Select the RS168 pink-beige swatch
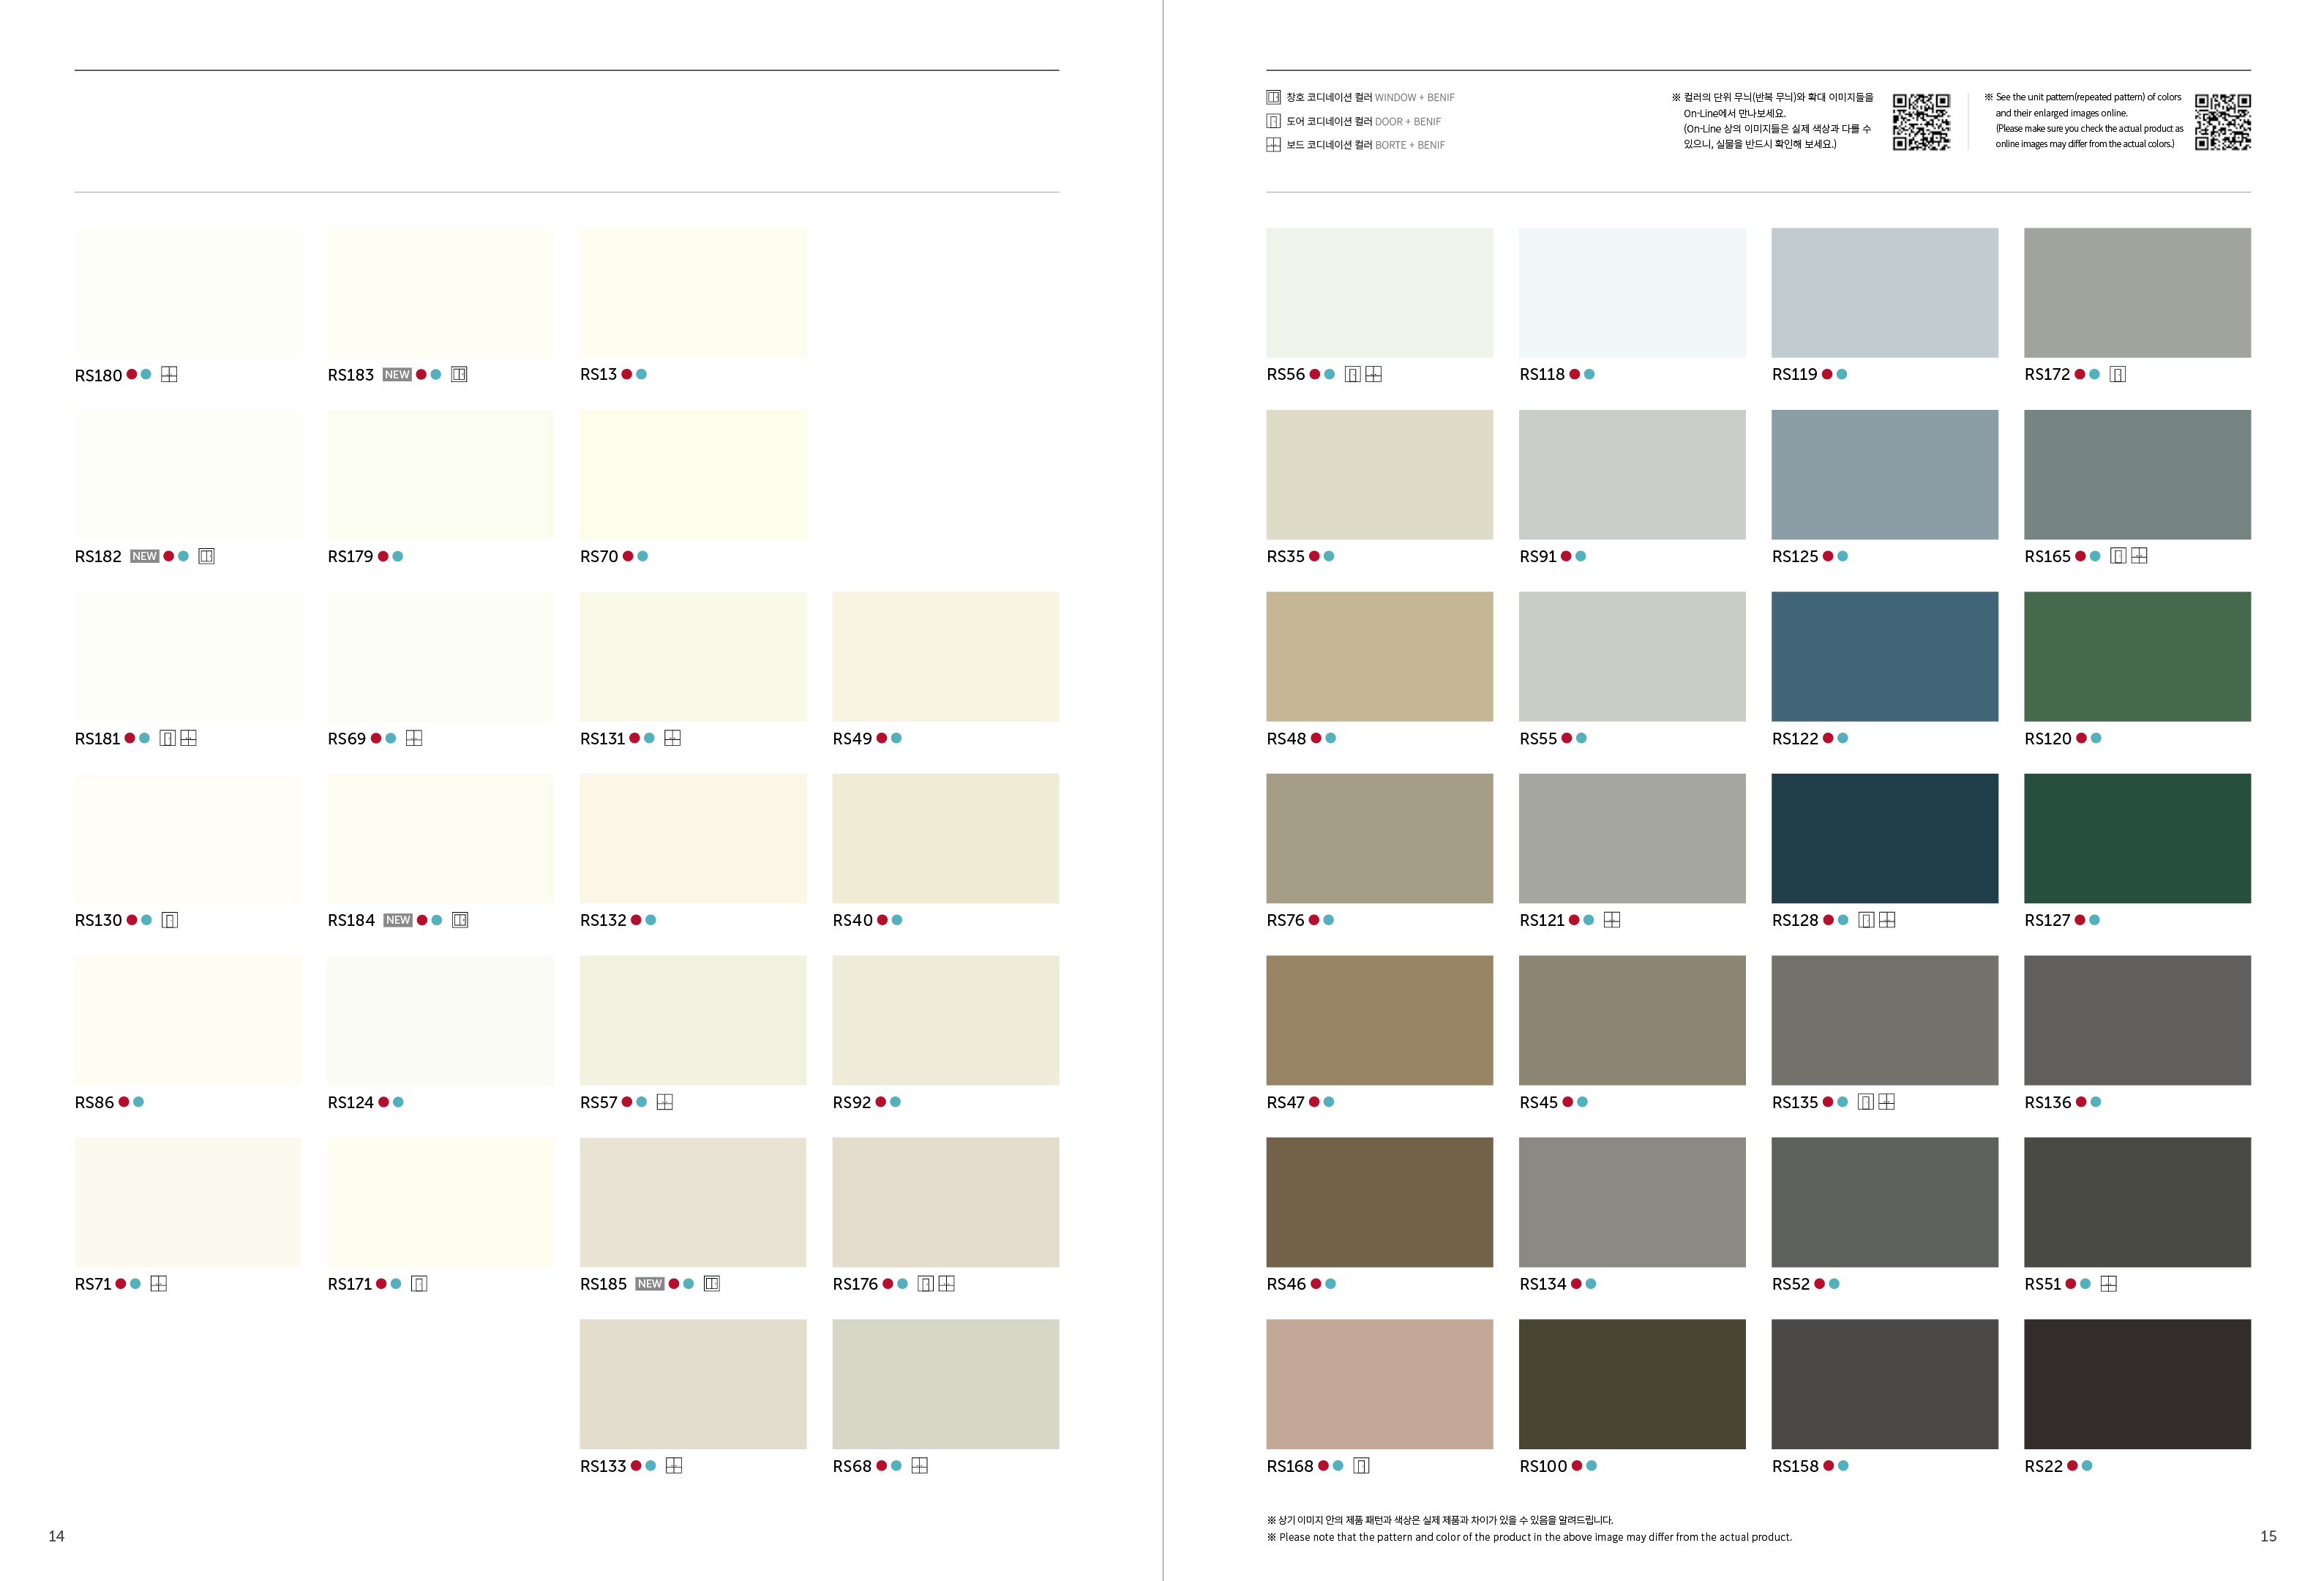Viewport: 2324px width, 1581px height. (1379, 1384)
